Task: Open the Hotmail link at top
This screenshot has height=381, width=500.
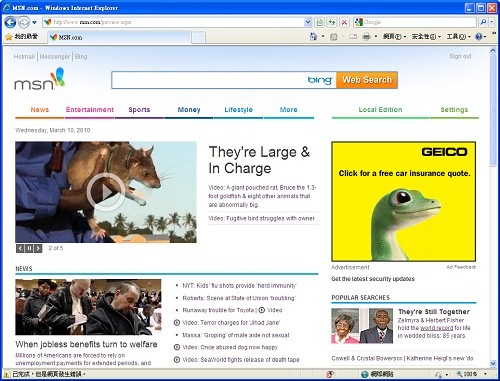Action: click(x=24, y=57)
